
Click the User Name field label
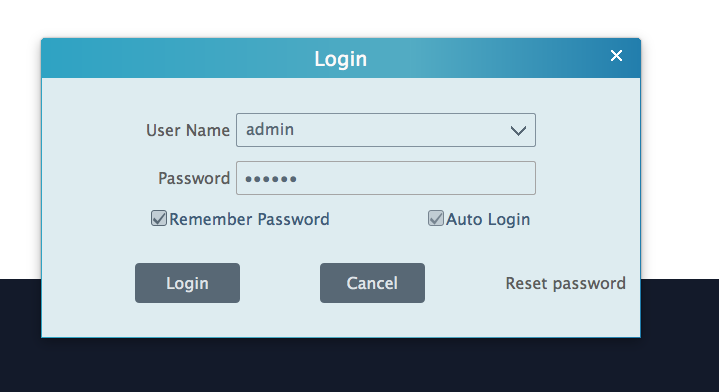(188, 130)
